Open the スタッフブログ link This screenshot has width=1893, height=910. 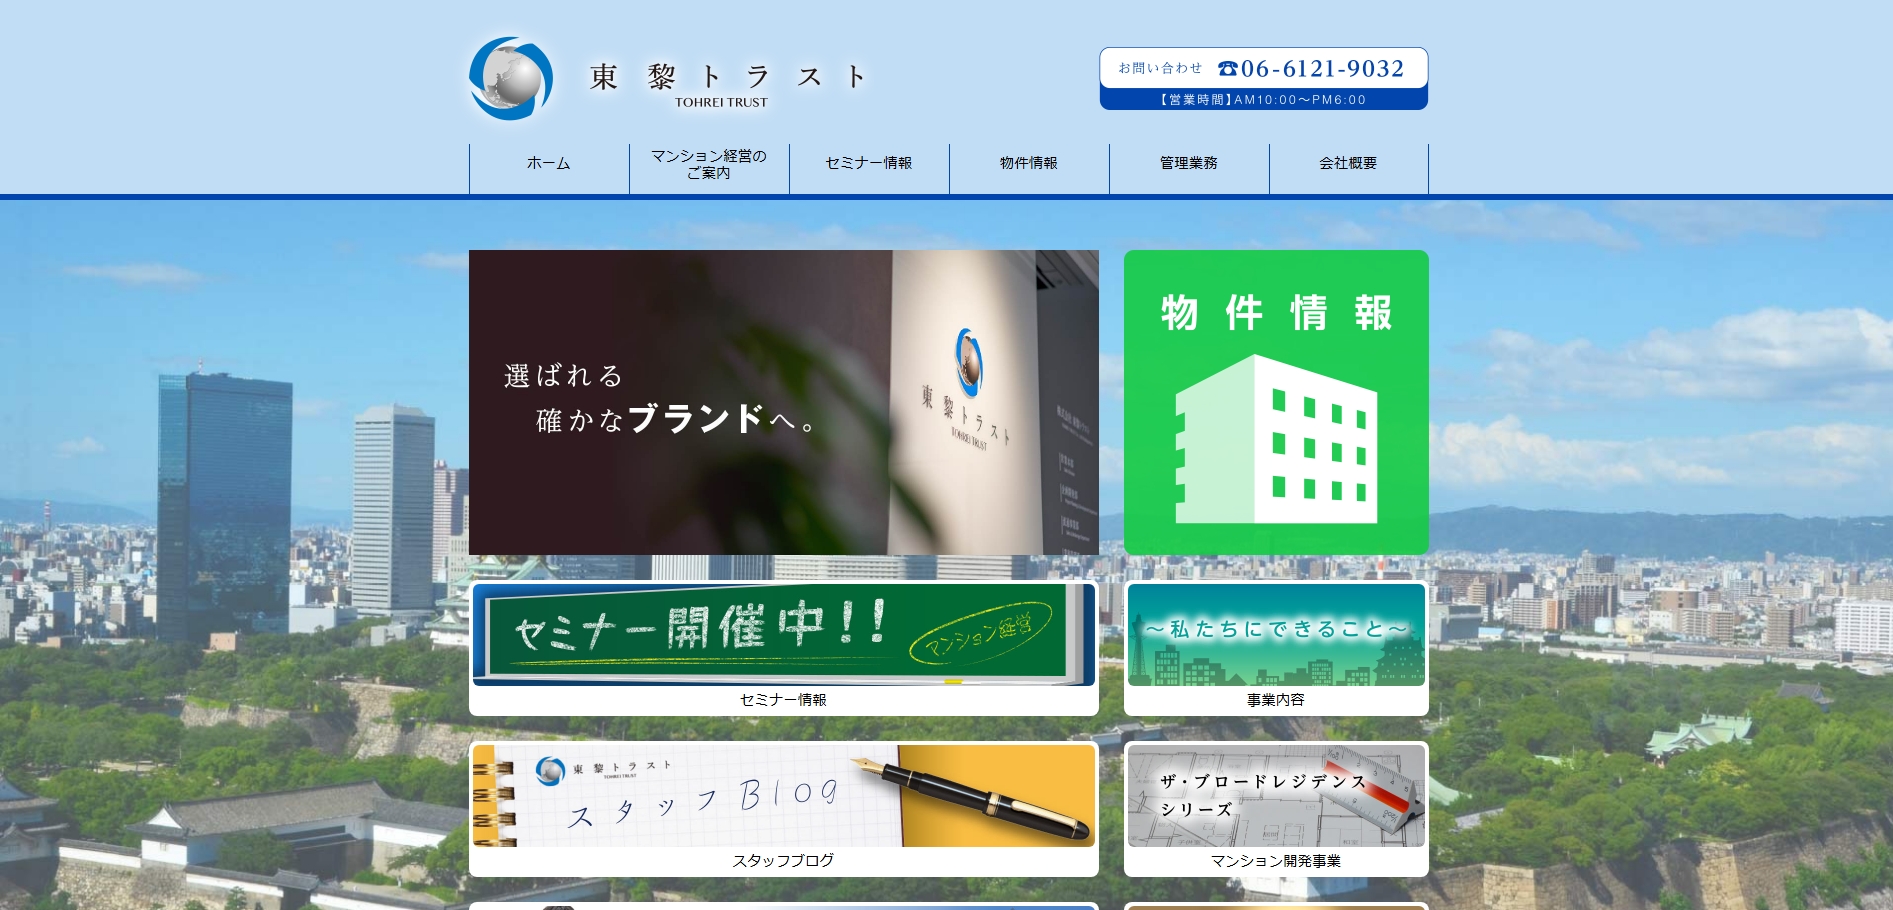pos(783,859)
